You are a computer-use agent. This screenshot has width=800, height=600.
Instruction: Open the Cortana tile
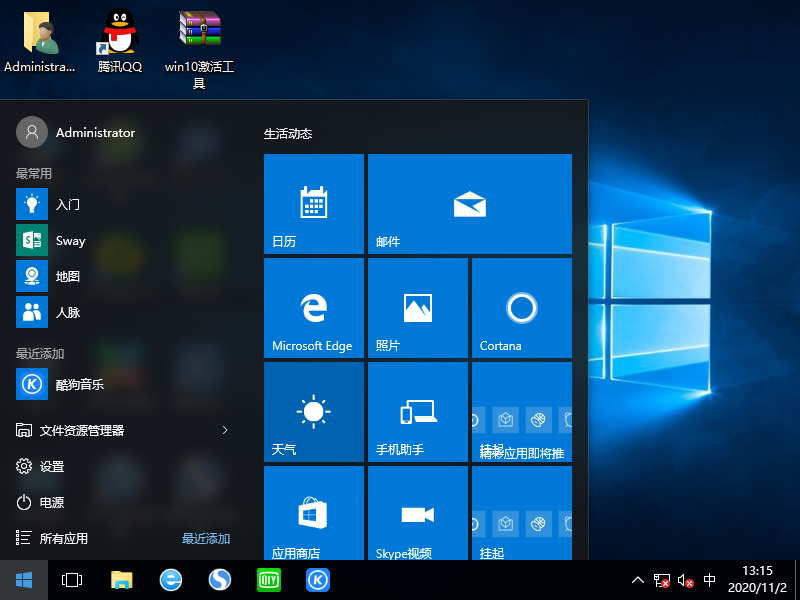tap(521, 308)
